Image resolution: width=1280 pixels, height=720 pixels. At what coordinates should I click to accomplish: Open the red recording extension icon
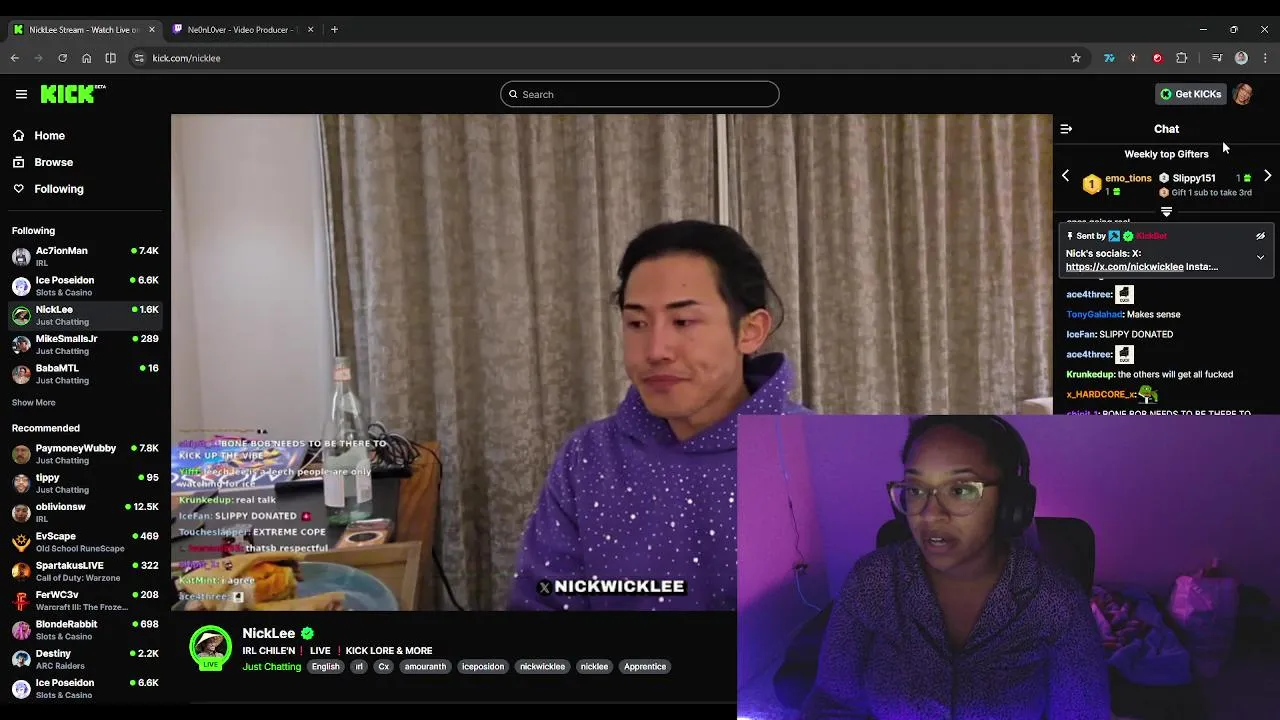(1157, 58)
